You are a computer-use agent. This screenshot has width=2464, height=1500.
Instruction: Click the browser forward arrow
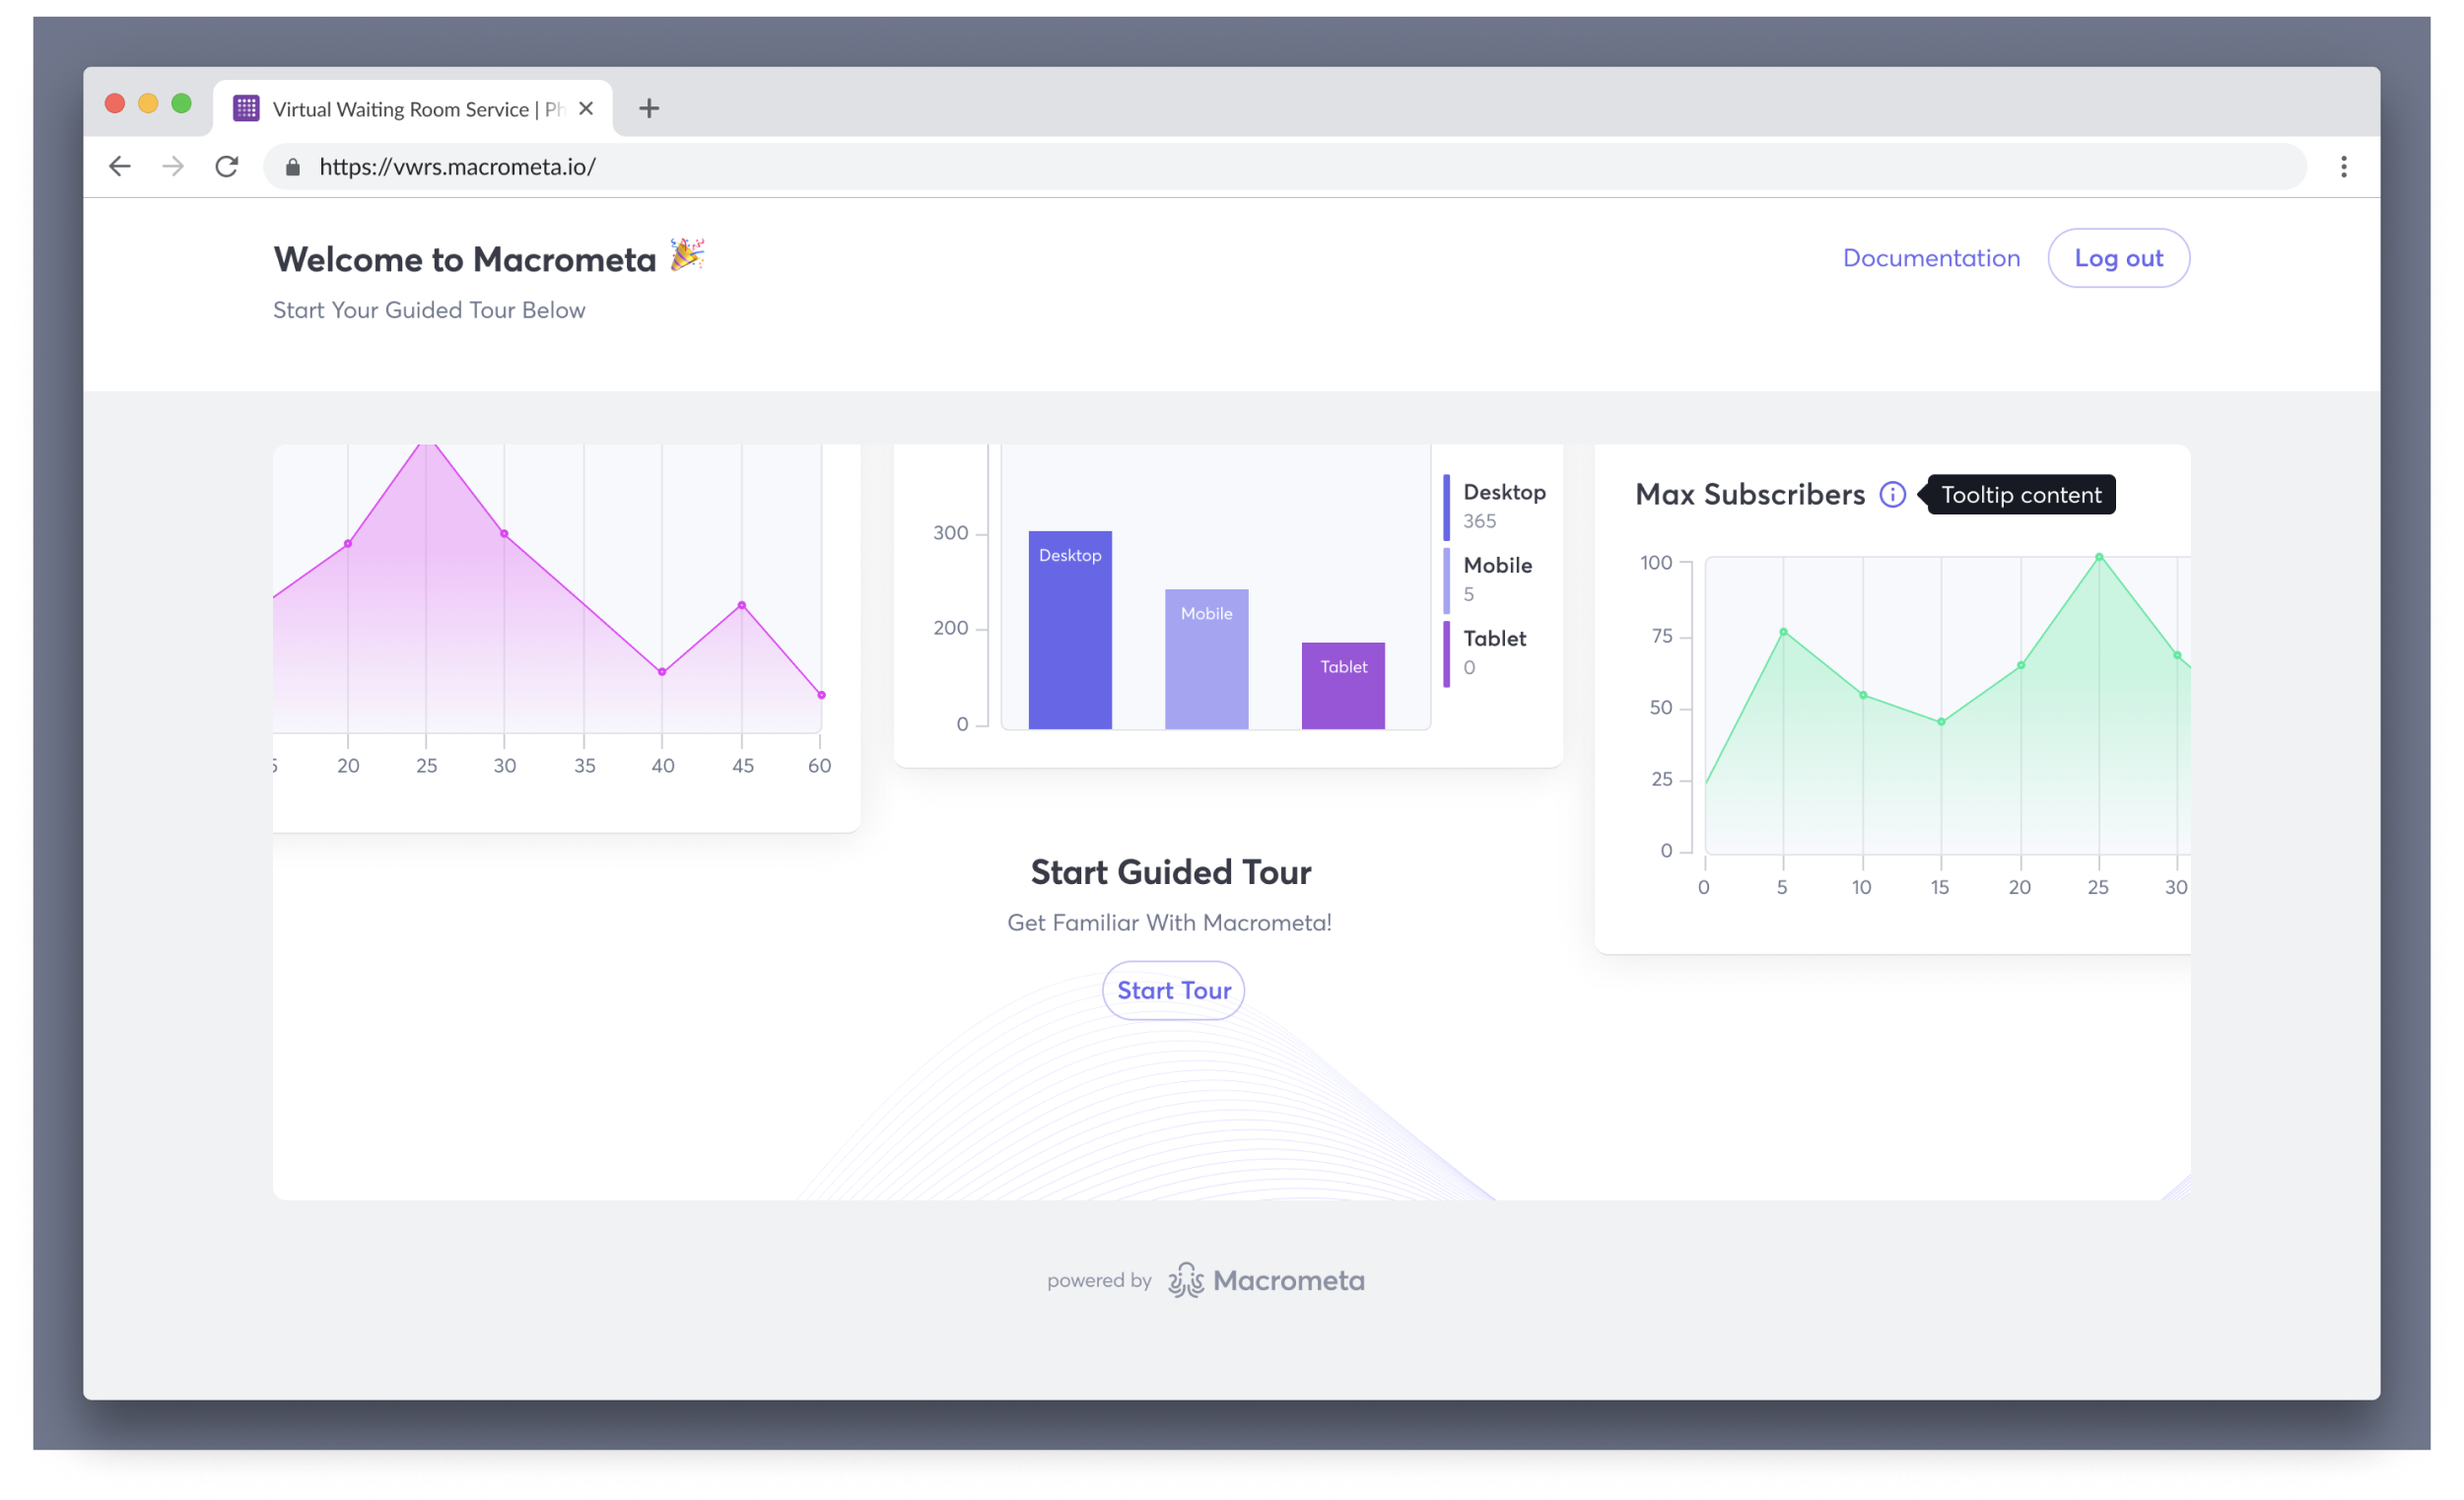[x=173, y=166]
